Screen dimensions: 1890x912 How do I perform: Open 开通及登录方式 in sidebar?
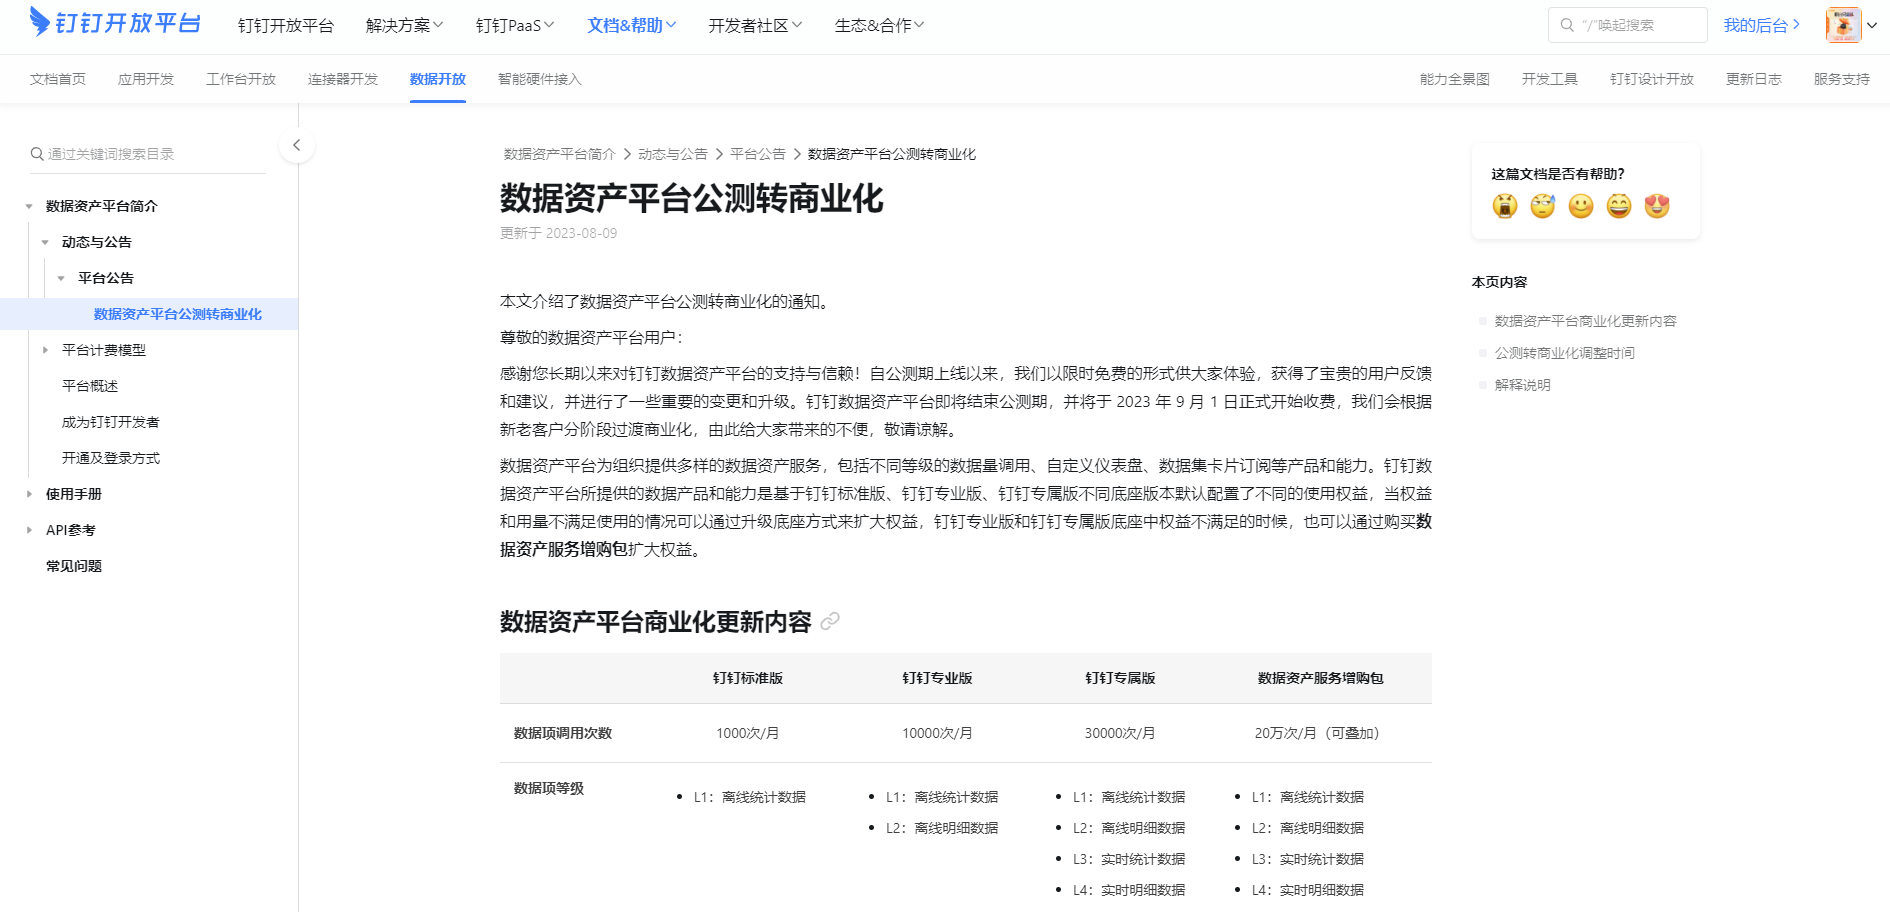[x=111, y=458]
